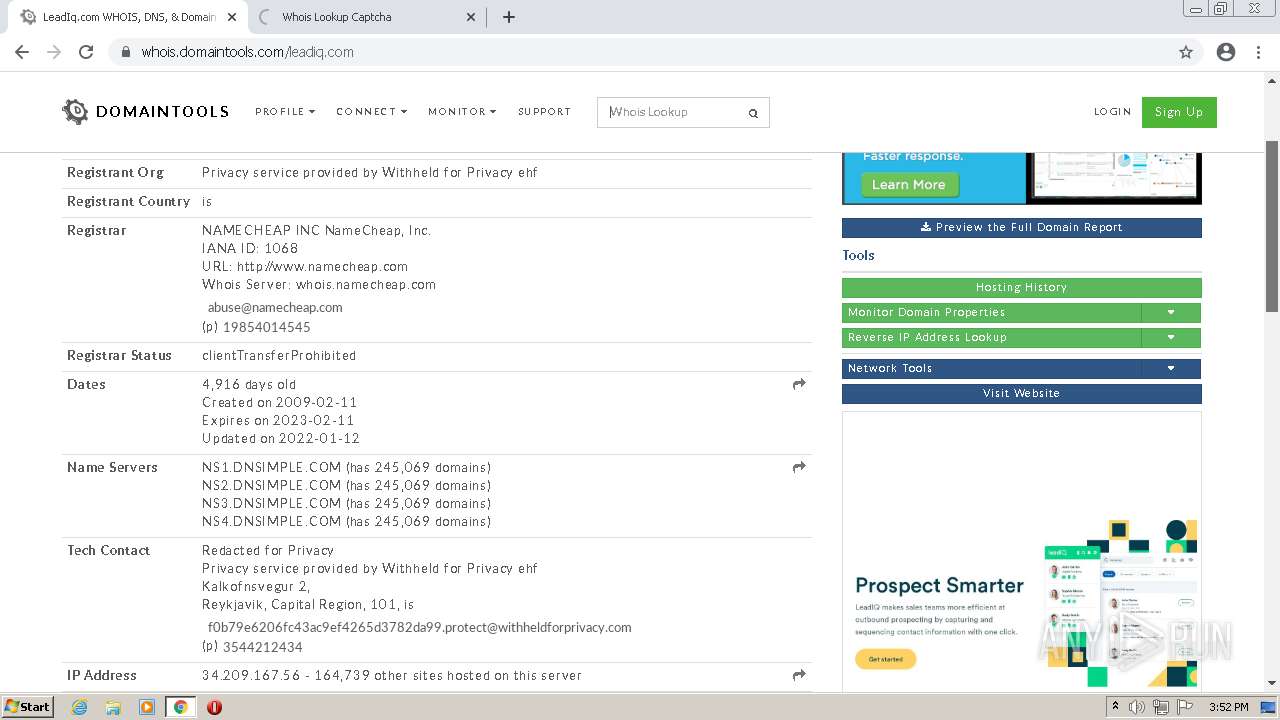Click the address bar URL
1280x720 pixels.
point(247,52)
